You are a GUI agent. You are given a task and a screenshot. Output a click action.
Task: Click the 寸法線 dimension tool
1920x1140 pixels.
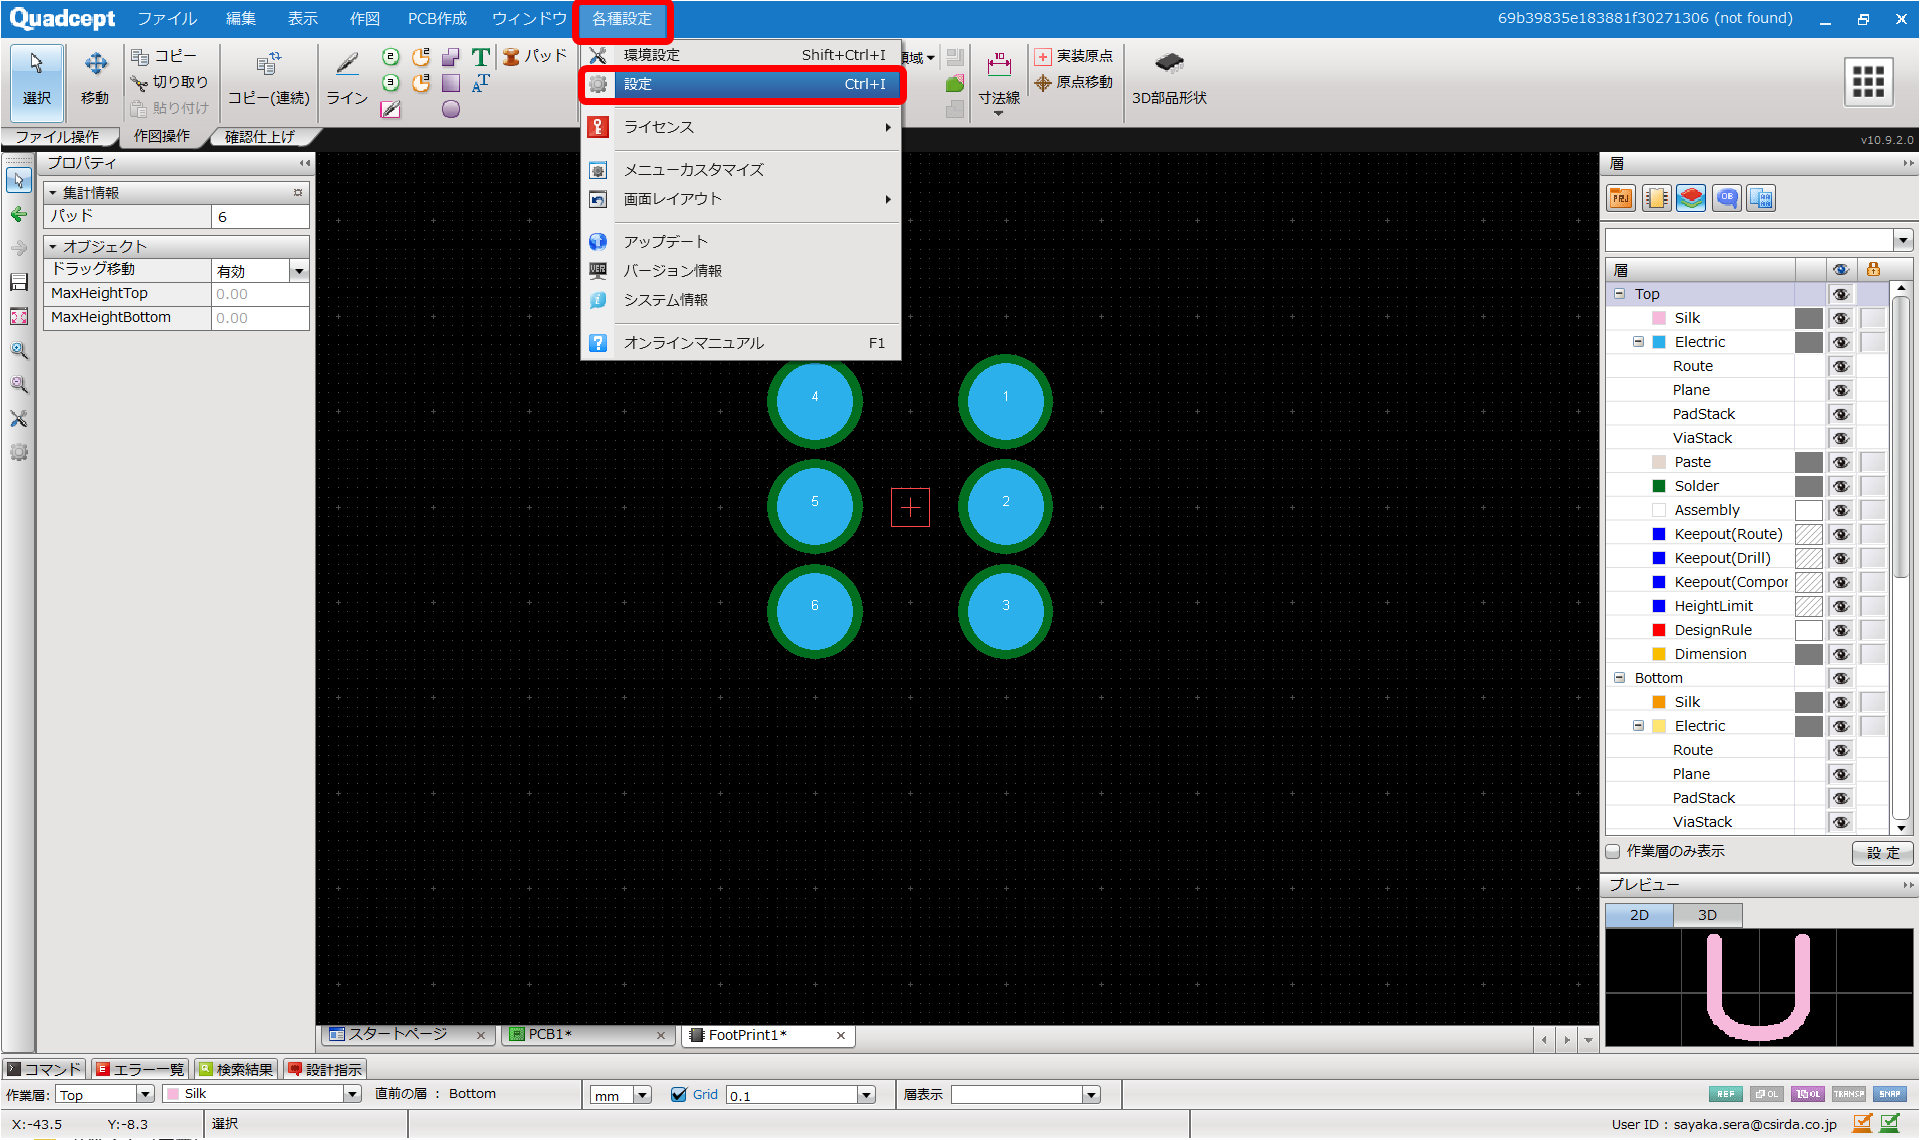[x=998, y=78]
